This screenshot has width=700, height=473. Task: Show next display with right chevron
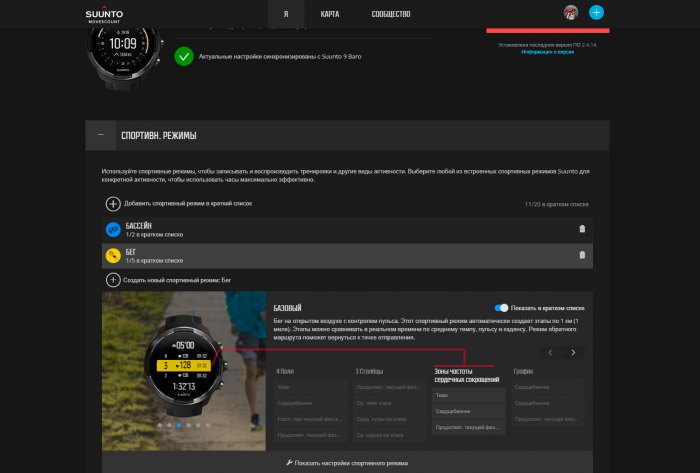point(573,353)
